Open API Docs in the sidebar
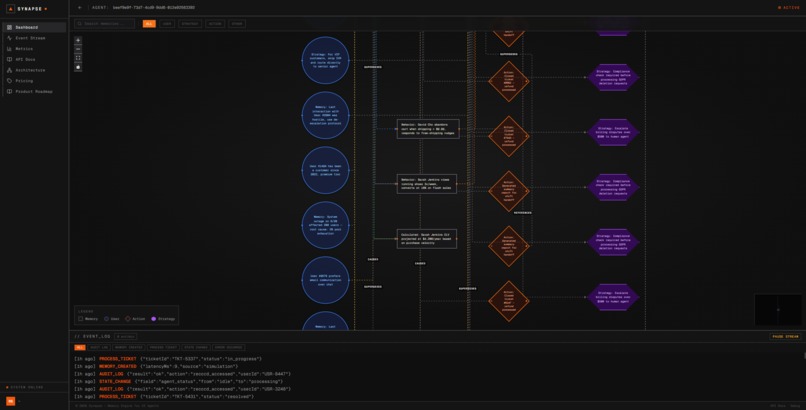The image size is (806, 410). point(34,60)
